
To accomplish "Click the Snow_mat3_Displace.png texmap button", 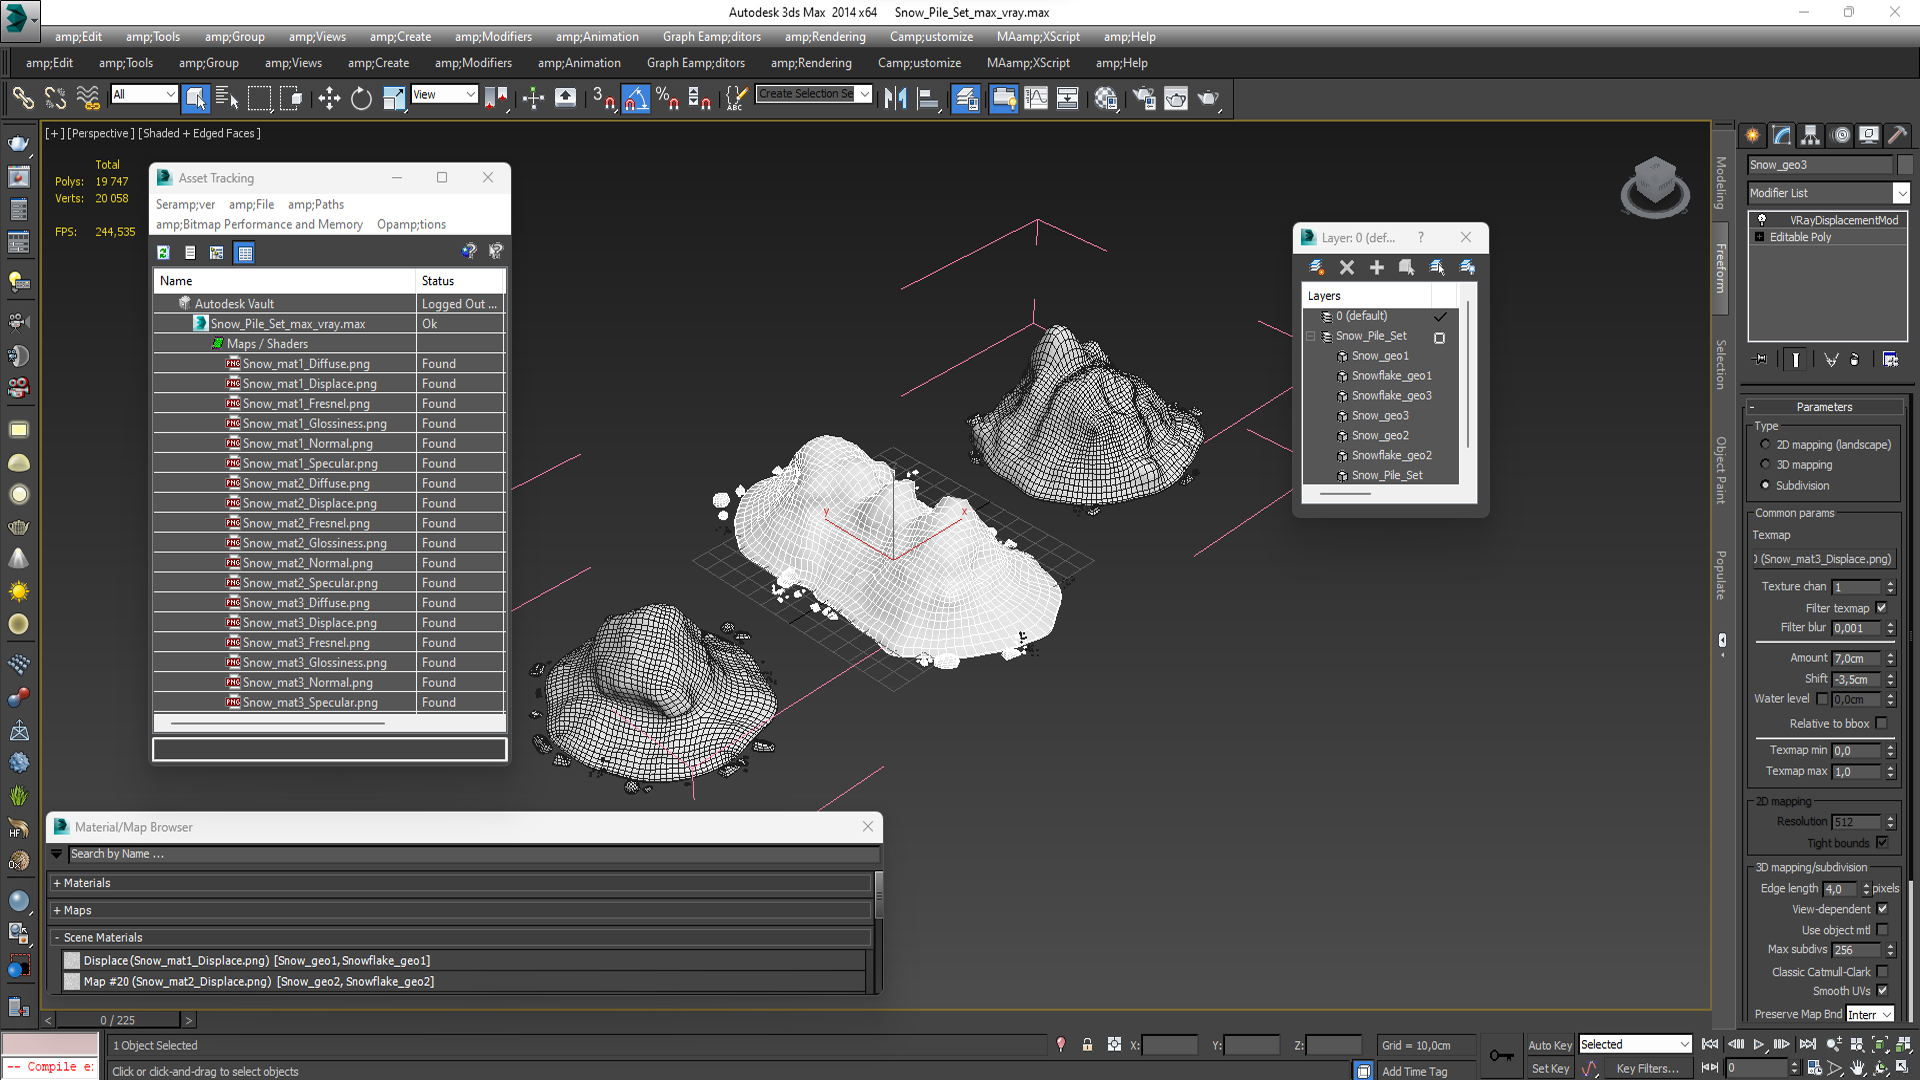I will (1825, 559).
